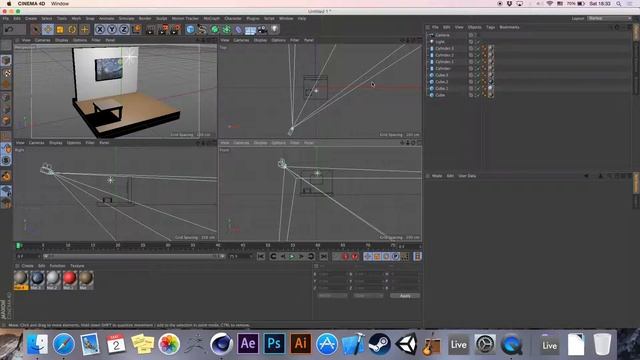Open Mode menu in Attribute Manager
Image resolution: width=640 pixels, height=360 pixels.
pos(437,176)
